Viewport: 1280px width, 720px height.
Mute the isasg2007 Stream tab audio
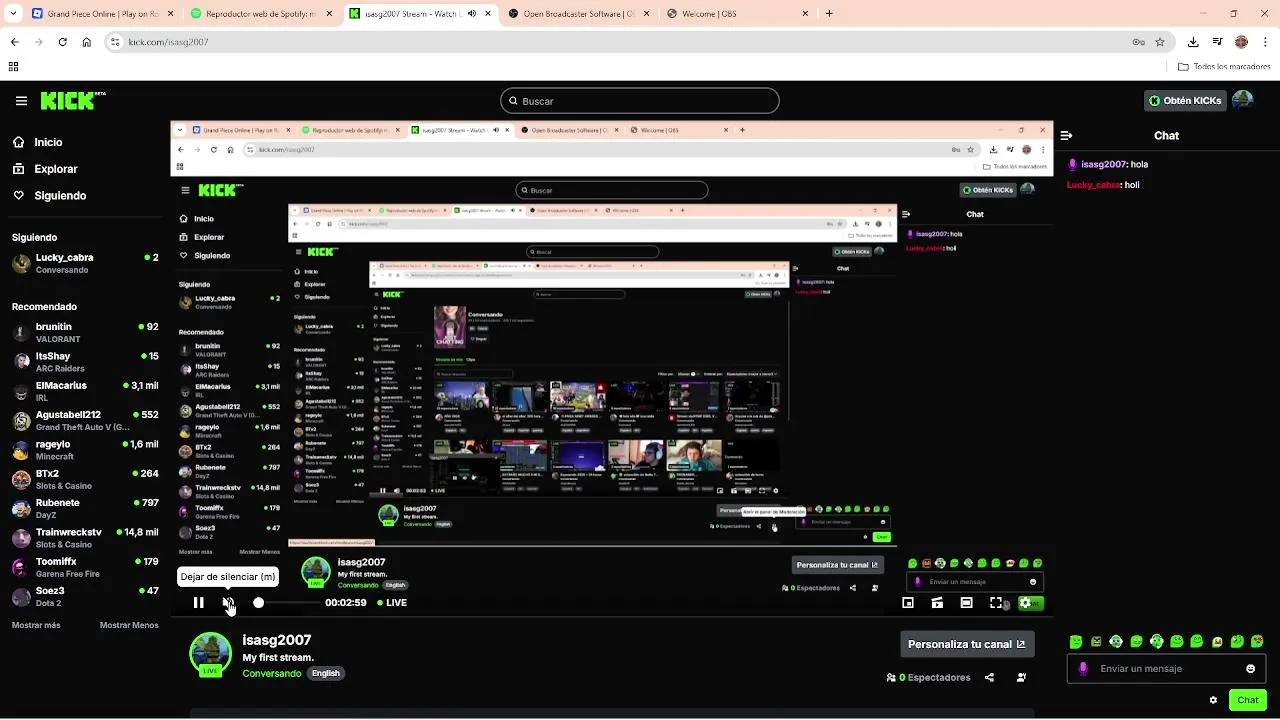click(x=472, y=14)
